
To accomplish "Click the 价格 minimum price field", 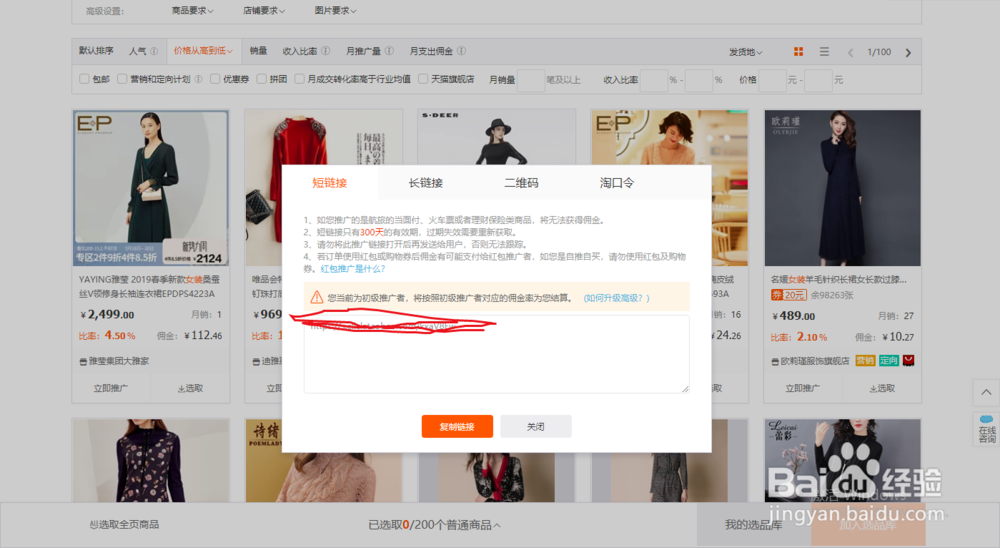I will point(772,80).
